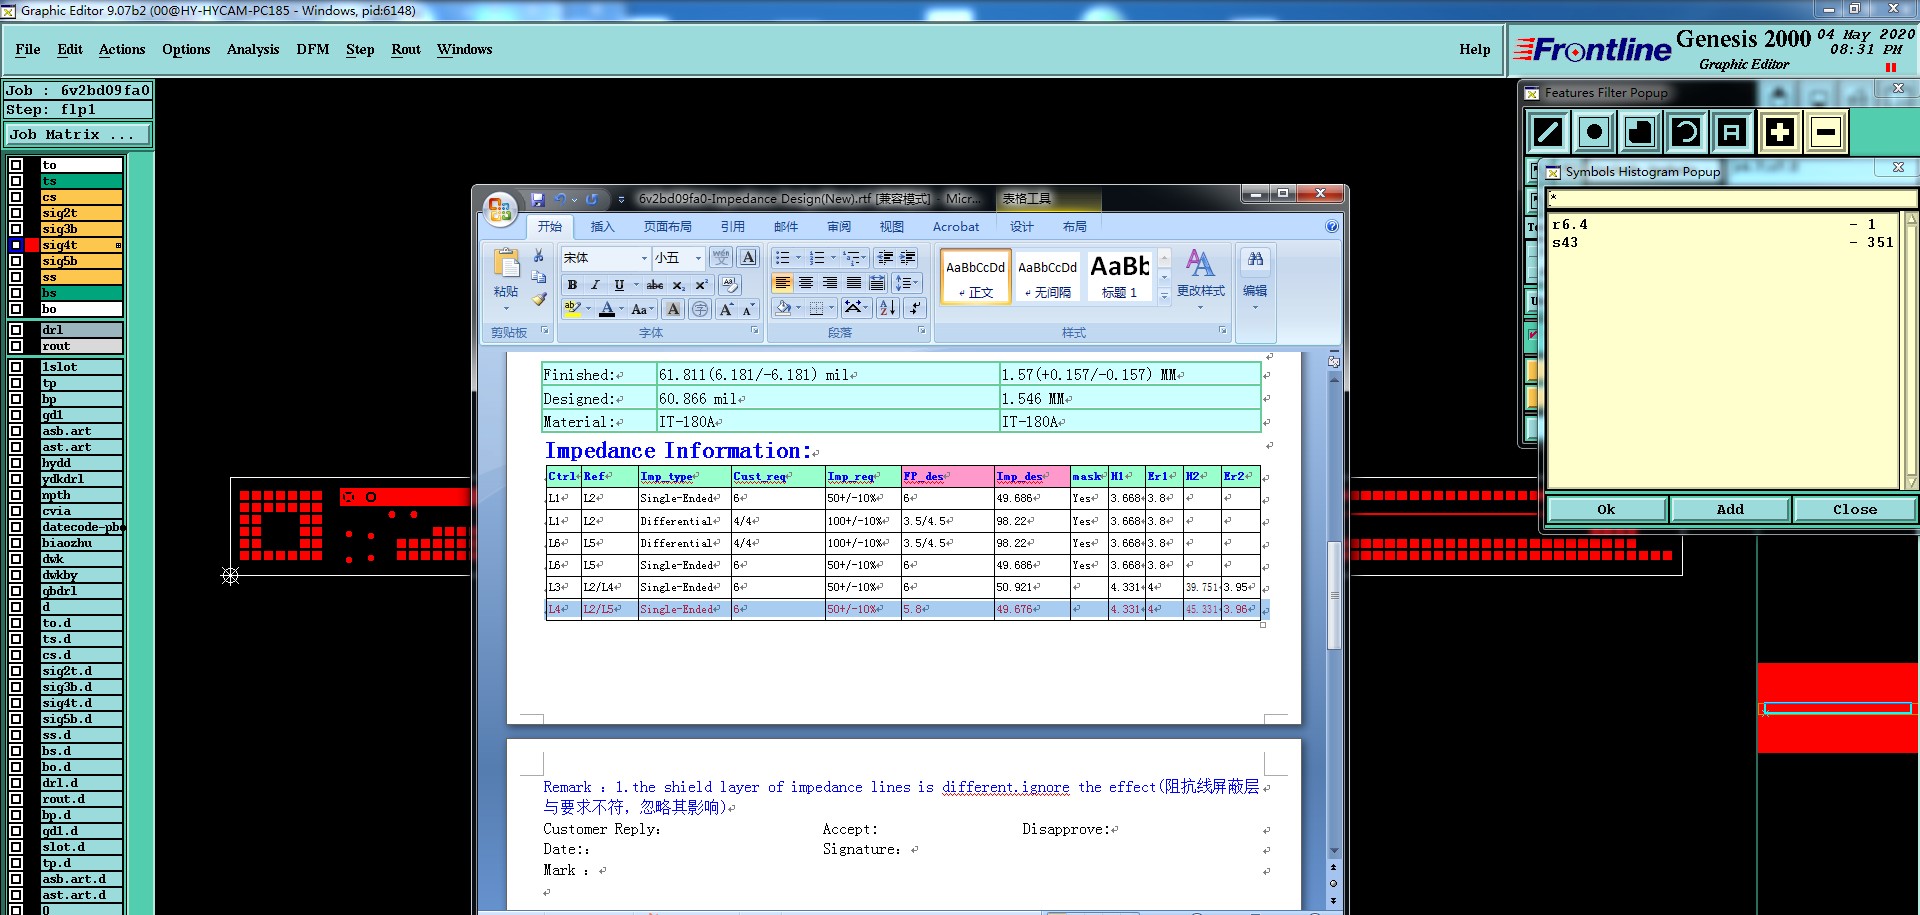Screen dimensions: 1920x915
Task: Toggle visibility checkbox for layer sig2t
Action: point(16,213)
